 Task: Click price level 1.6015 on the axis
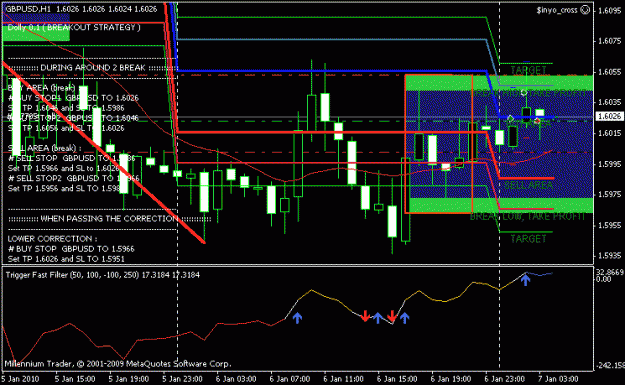tap(610, 133)
